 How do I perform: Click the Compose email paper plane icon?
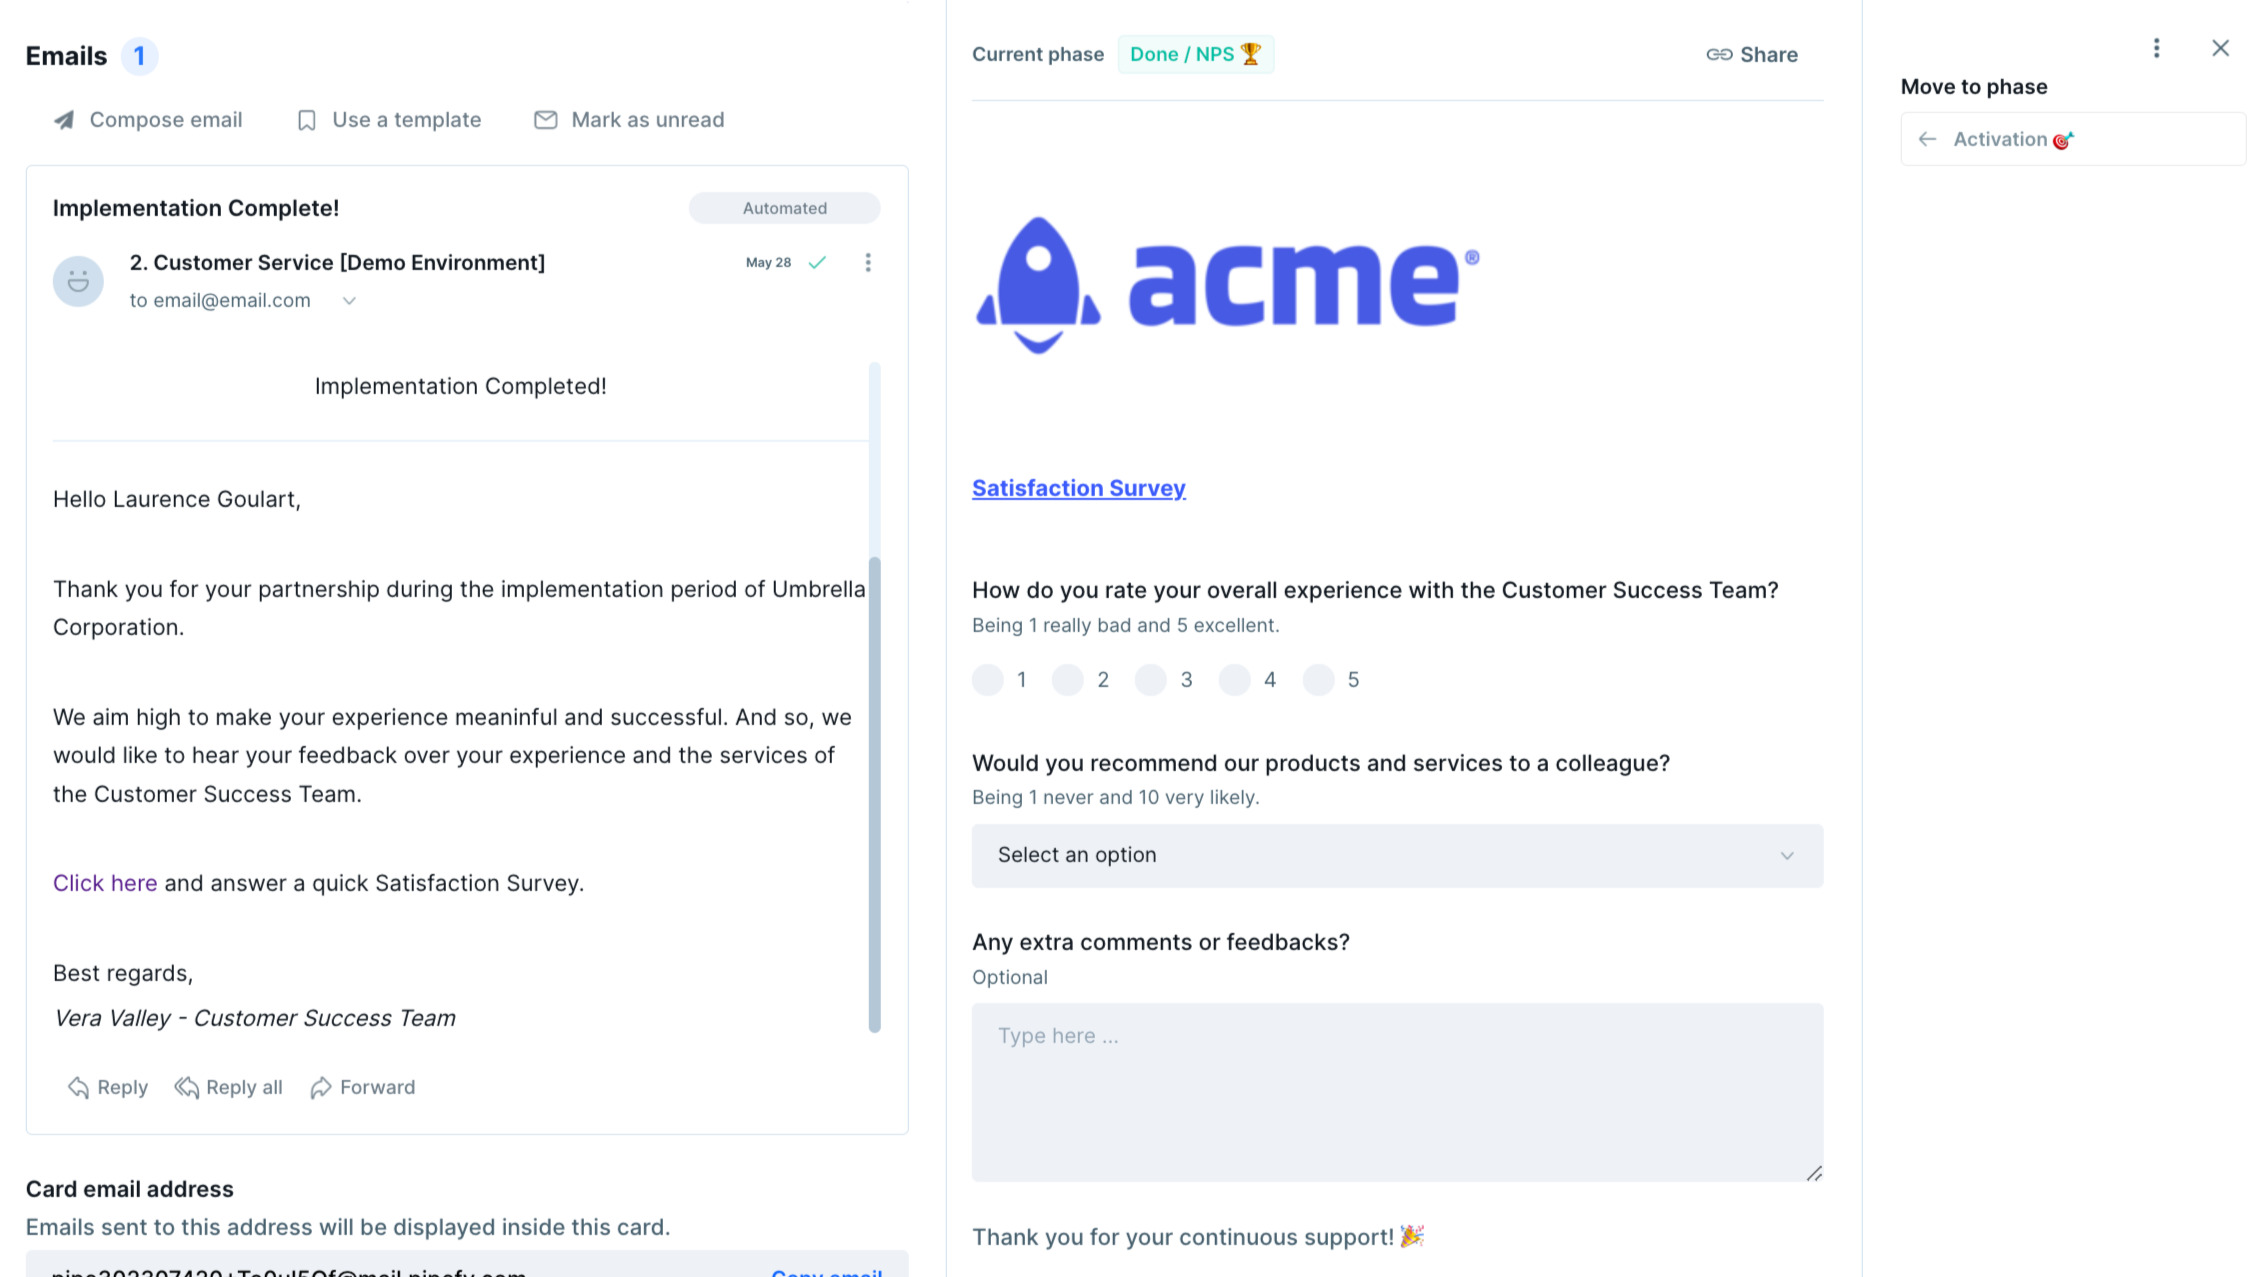(64, 120)
